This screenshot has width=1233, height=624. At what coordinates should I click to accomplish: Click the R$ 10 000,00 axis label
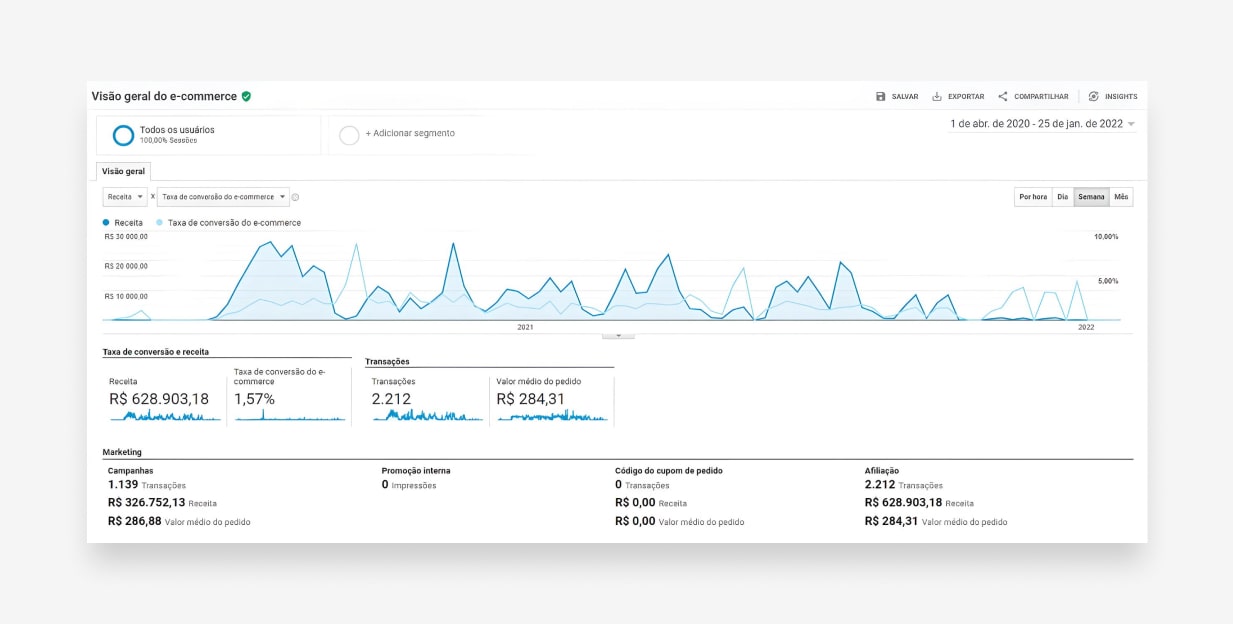[x=126, y=296]
